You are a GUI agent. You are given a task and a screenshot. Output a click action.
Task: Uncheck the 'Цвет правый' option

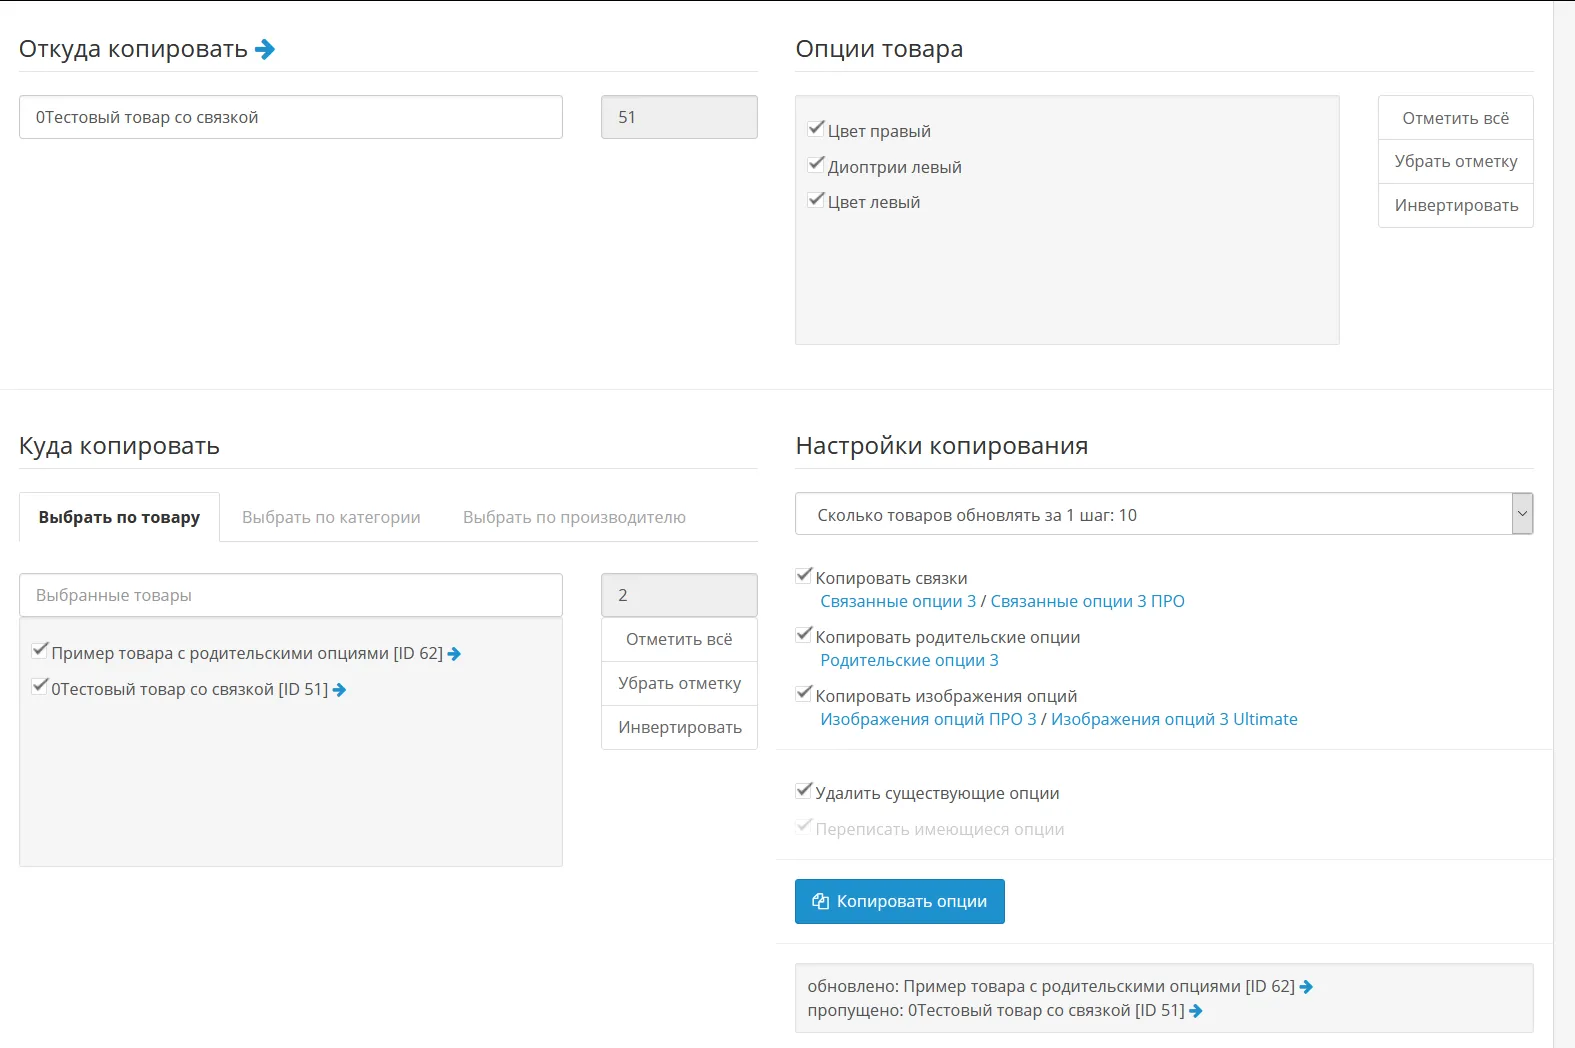tap(816, 129)
